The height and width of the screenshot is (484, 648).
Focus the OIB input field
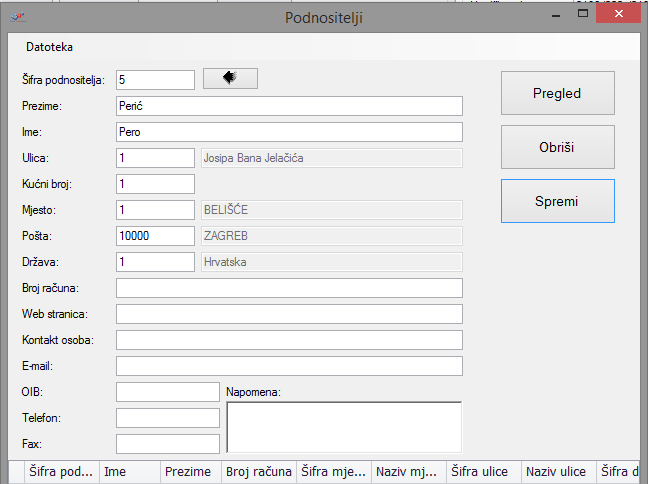pos(167,392)
